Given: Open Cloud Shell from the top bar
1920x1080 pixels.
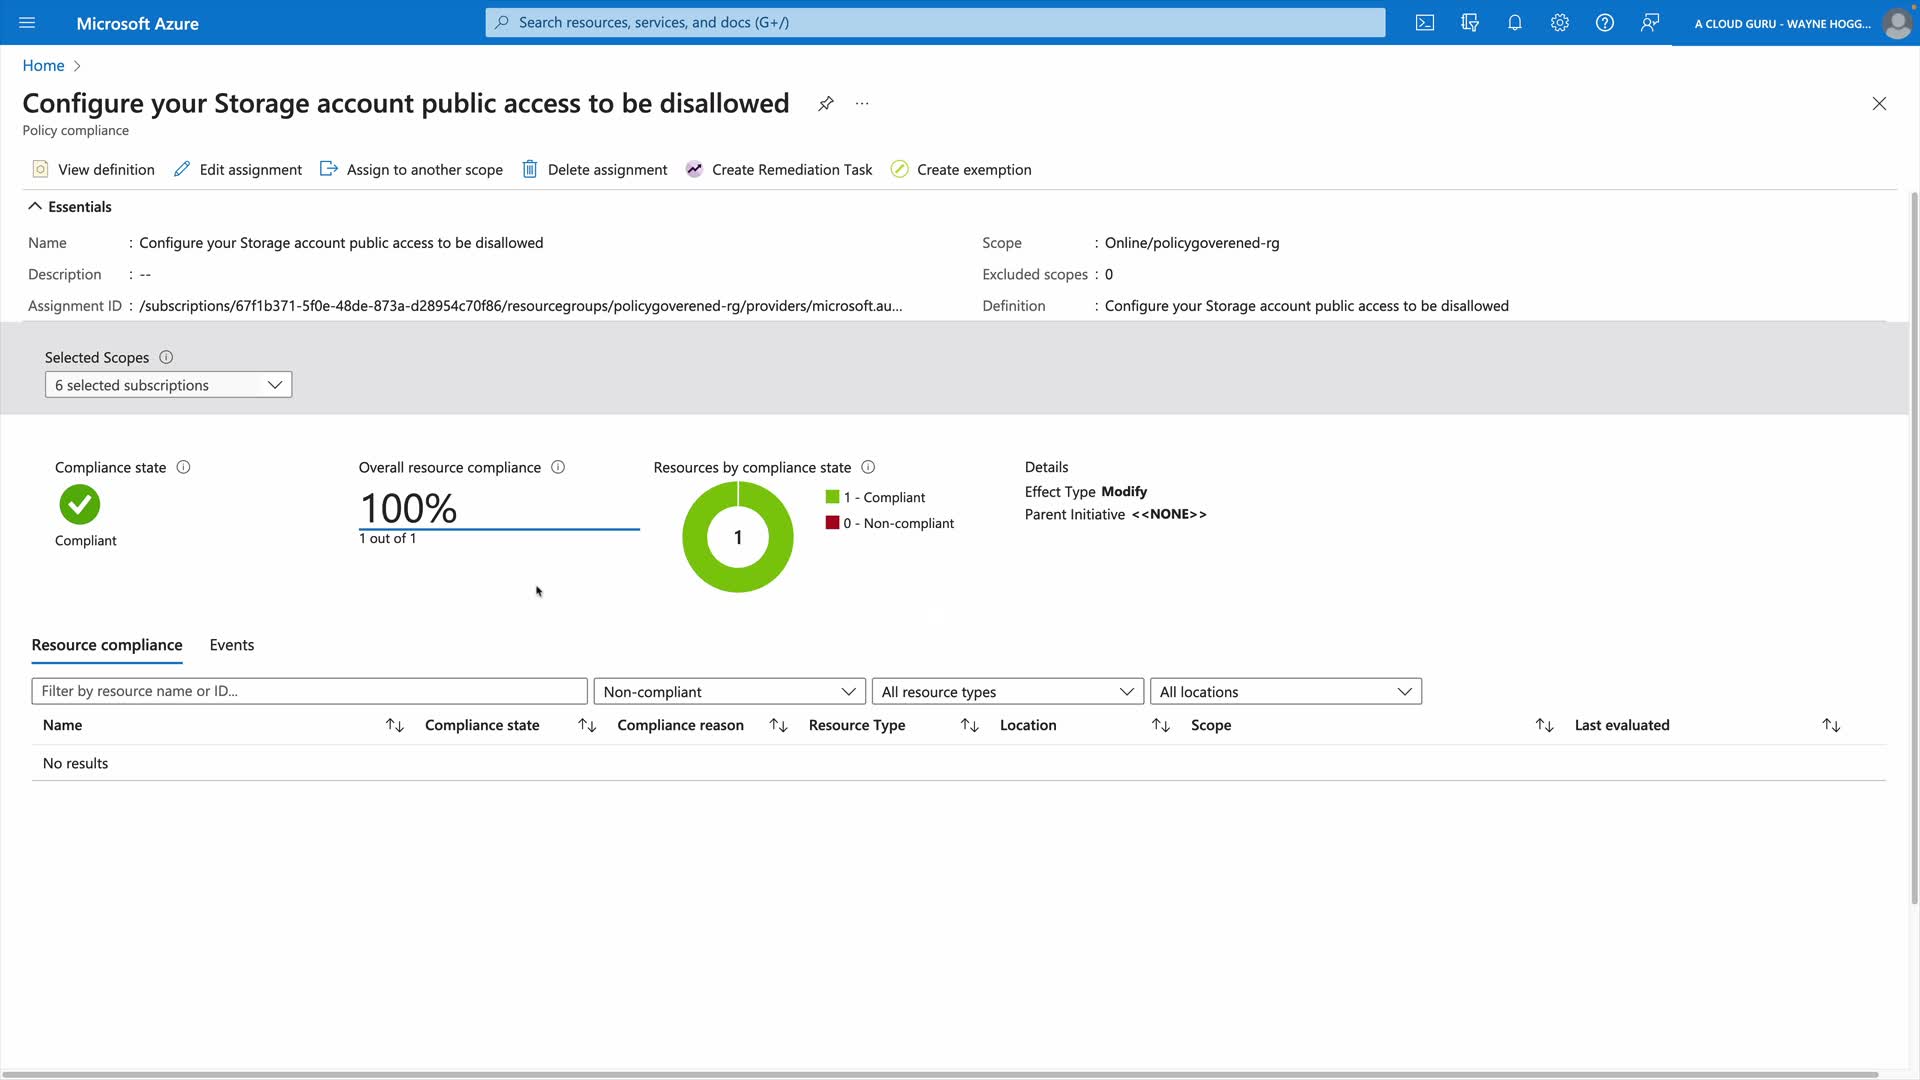Looking at the screenshot, I should click(1425, 23).
